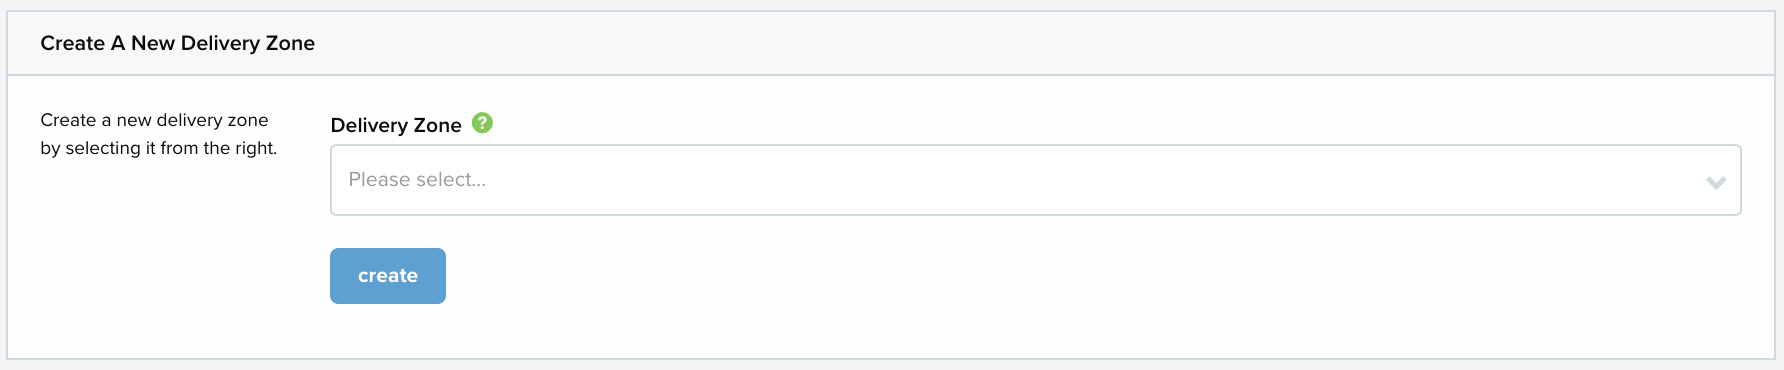Click the green help question mark icon
This screenshot has height=370, width=1784.
tap(482, 123)
